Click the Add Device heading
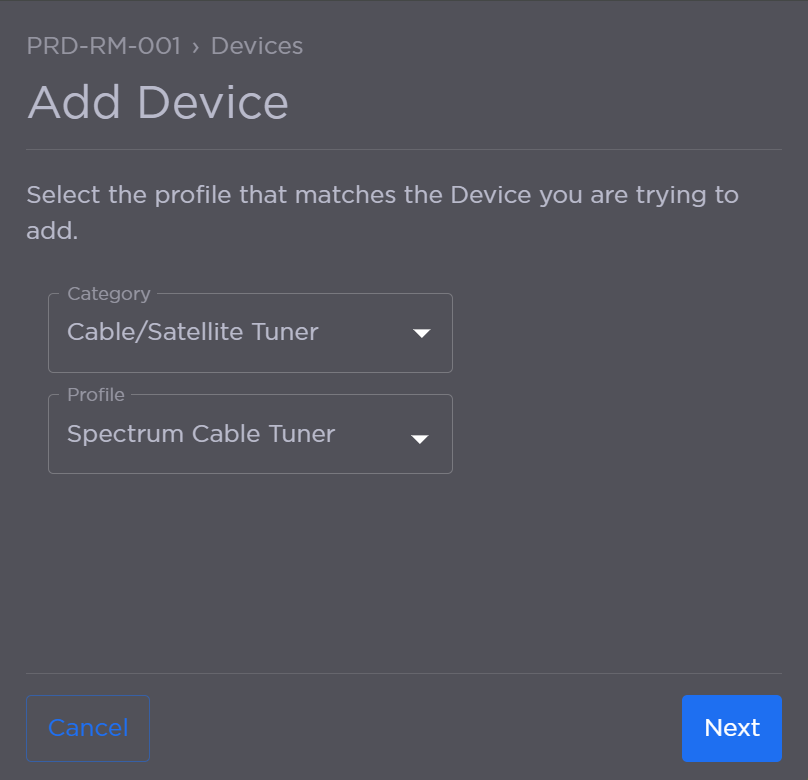This screenshot has height=780, width=808. click(x=158, y=102)
